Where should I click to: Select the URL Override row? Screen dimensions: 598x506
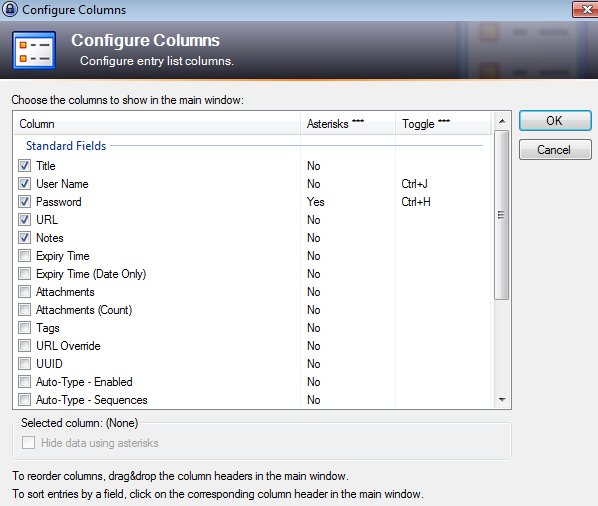tap(252, 346)
